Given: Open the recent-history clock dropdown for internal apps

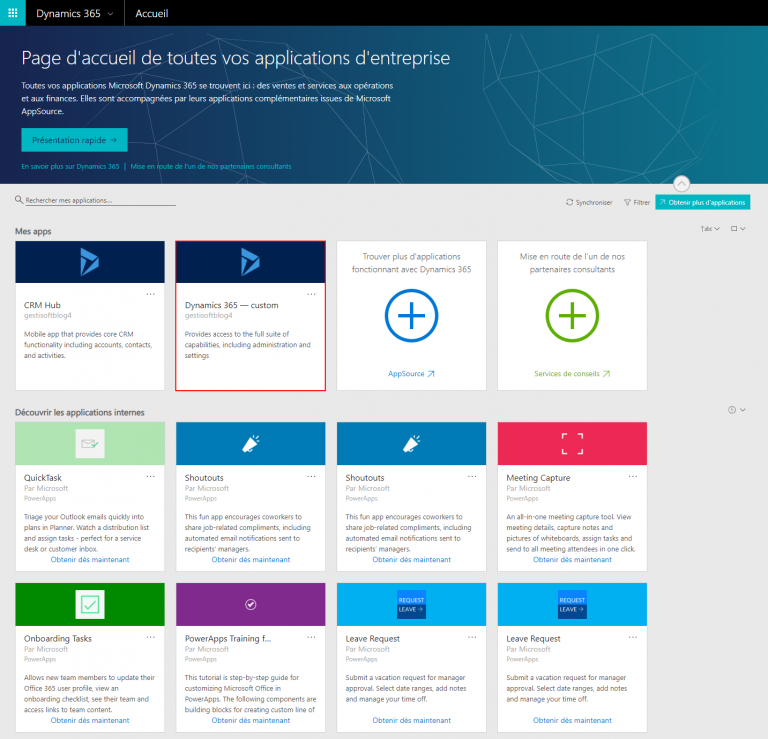Looking at the screenshot, I should click(x=737, y=410).
